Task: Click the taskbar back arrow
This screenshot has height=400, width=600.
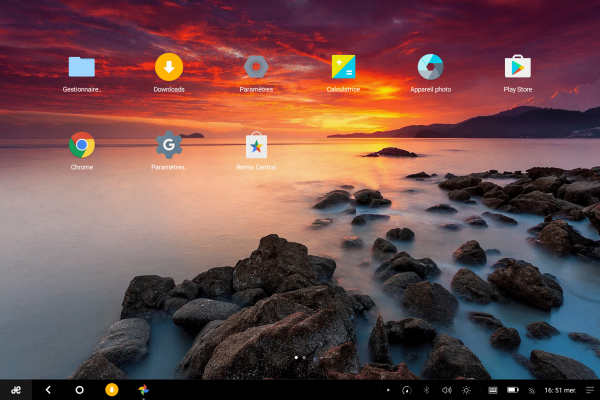Action: pos(48,390)
